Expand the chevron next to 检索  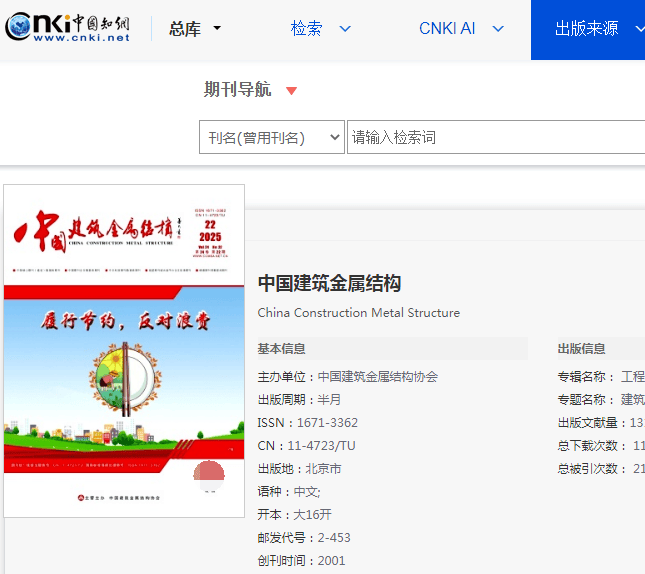click(345, 29)
